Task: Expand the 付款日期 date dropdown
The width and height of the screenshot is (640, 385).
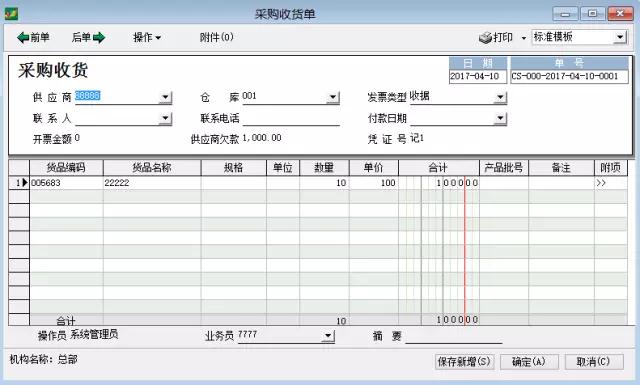Action: pyautogui.click(x=500, y=118)
